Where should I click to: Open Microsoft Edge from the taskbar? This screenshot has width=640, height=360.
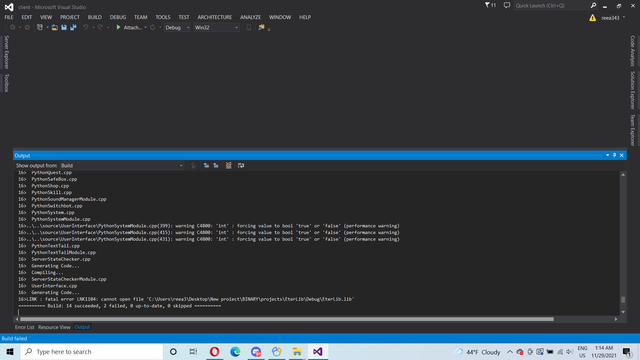(235, 351)
